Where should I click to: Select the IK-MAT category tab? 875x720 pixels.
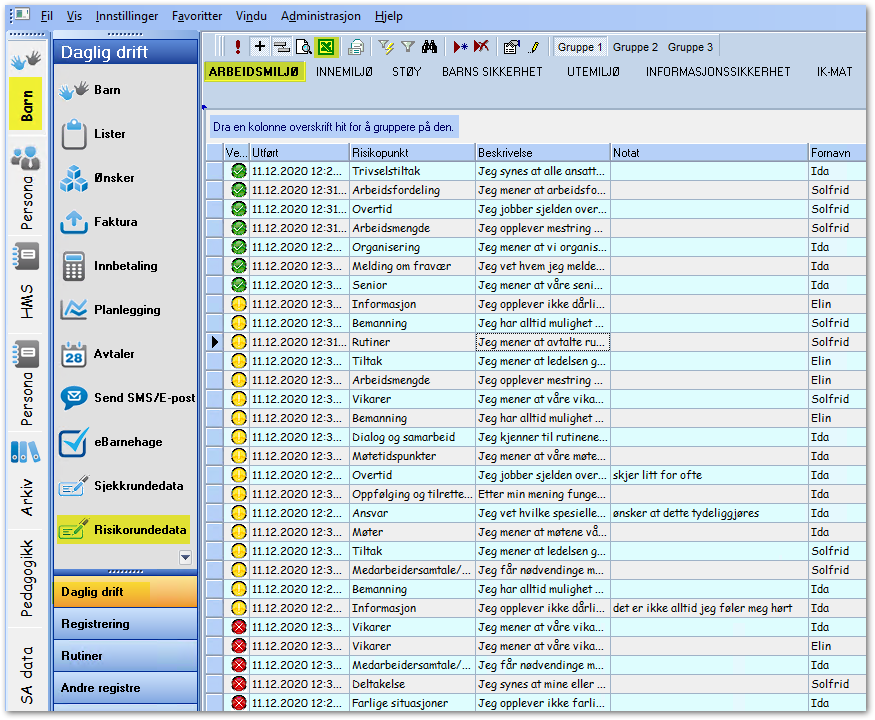[x=834, y=71]
